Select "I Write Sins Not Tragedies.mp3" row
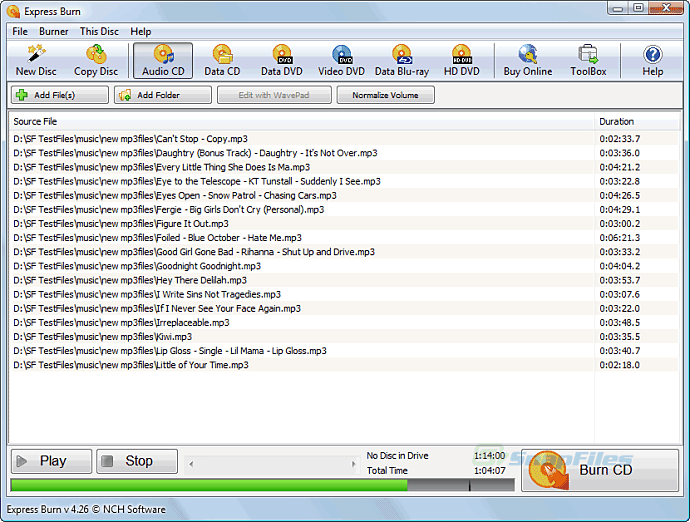The height and width of the screenshot is (522, 690). [344, 294]
